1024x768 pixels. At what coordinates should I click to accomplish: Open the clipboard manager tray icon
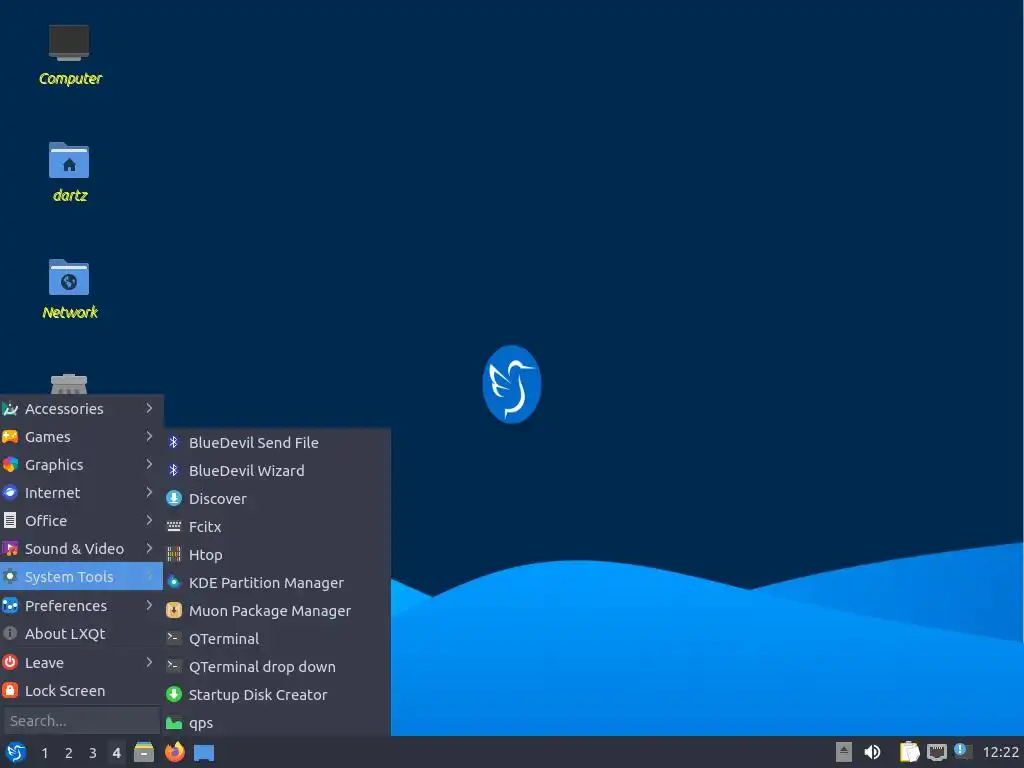coord(909,753)
